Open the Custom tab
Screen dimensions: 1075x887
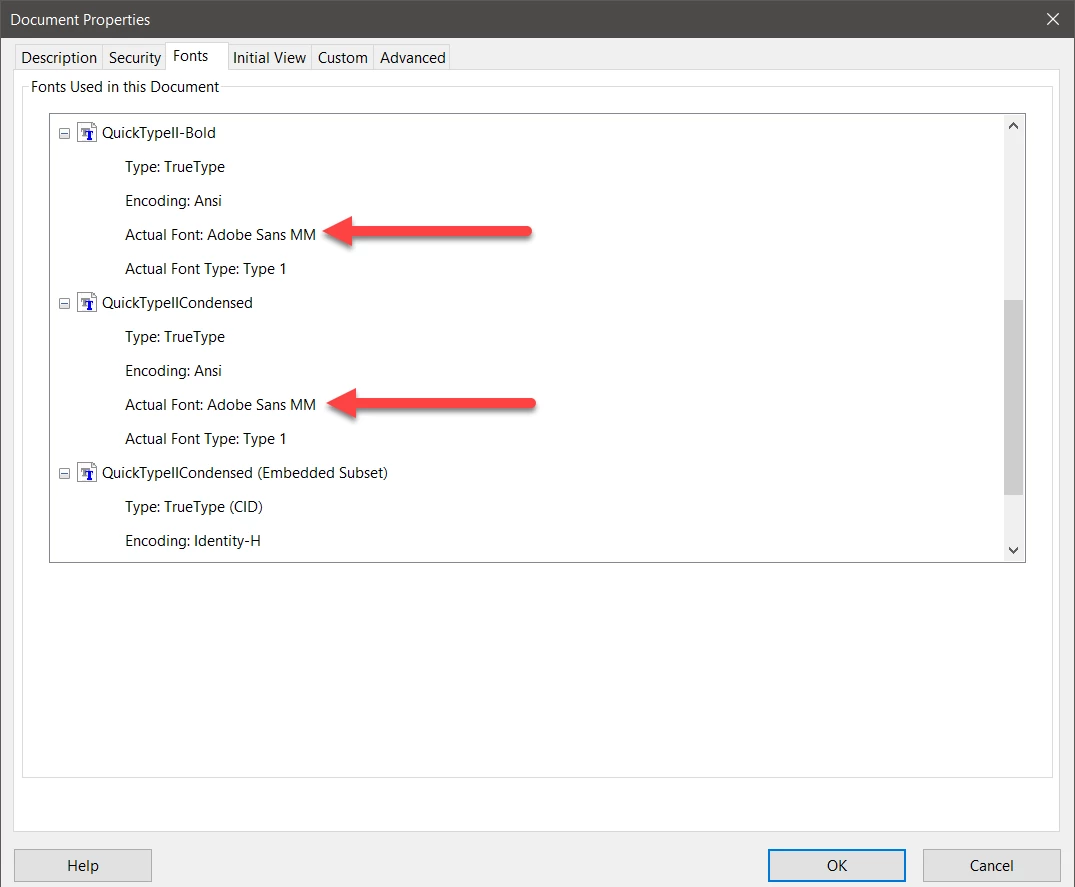[343, 58]
